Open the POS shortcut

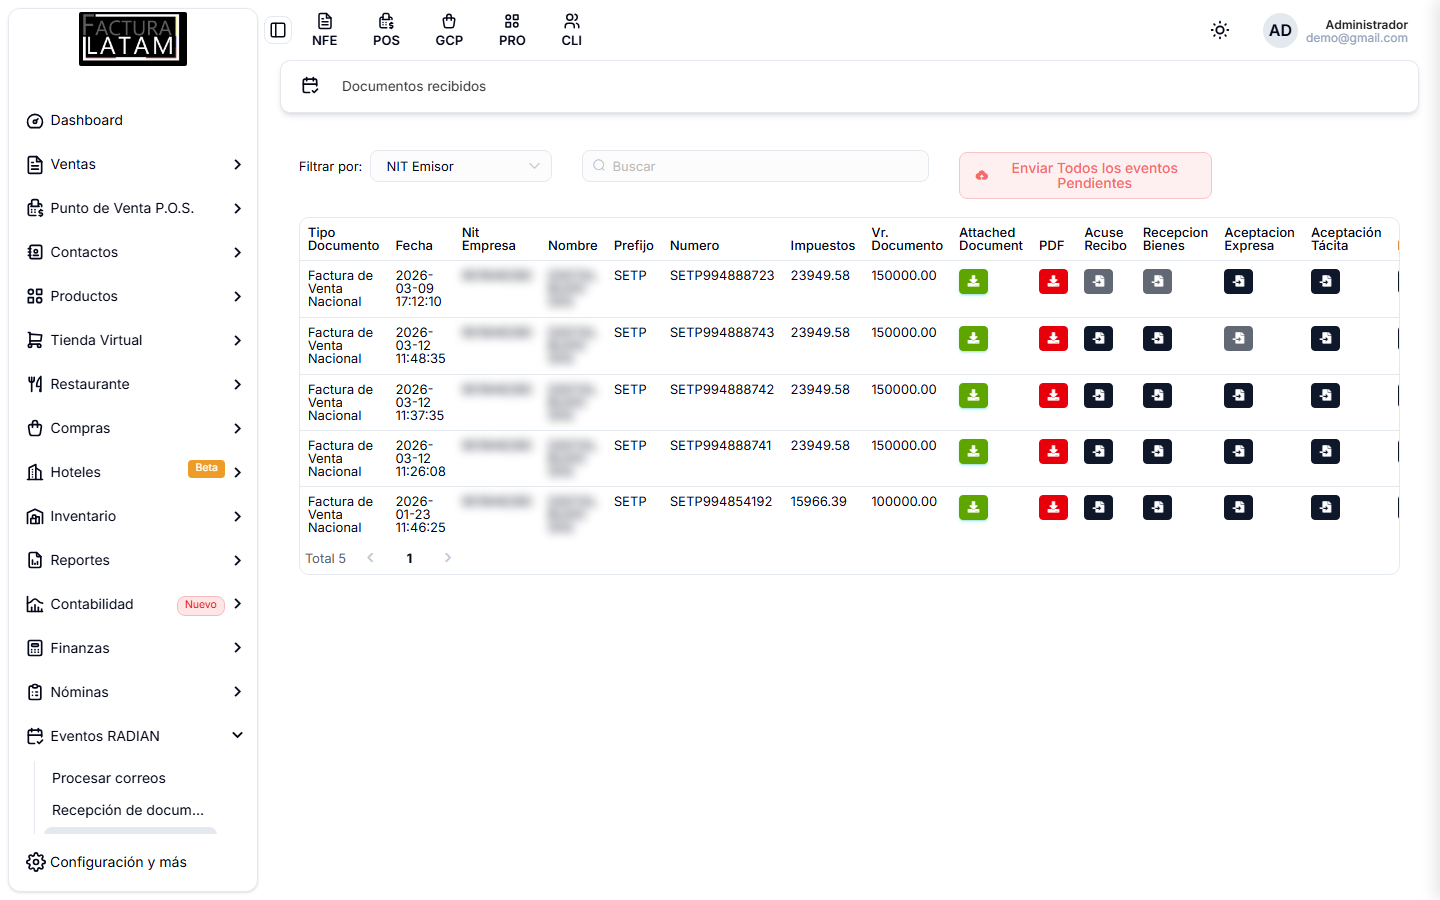pyautogui.click(x=386, y=30)
